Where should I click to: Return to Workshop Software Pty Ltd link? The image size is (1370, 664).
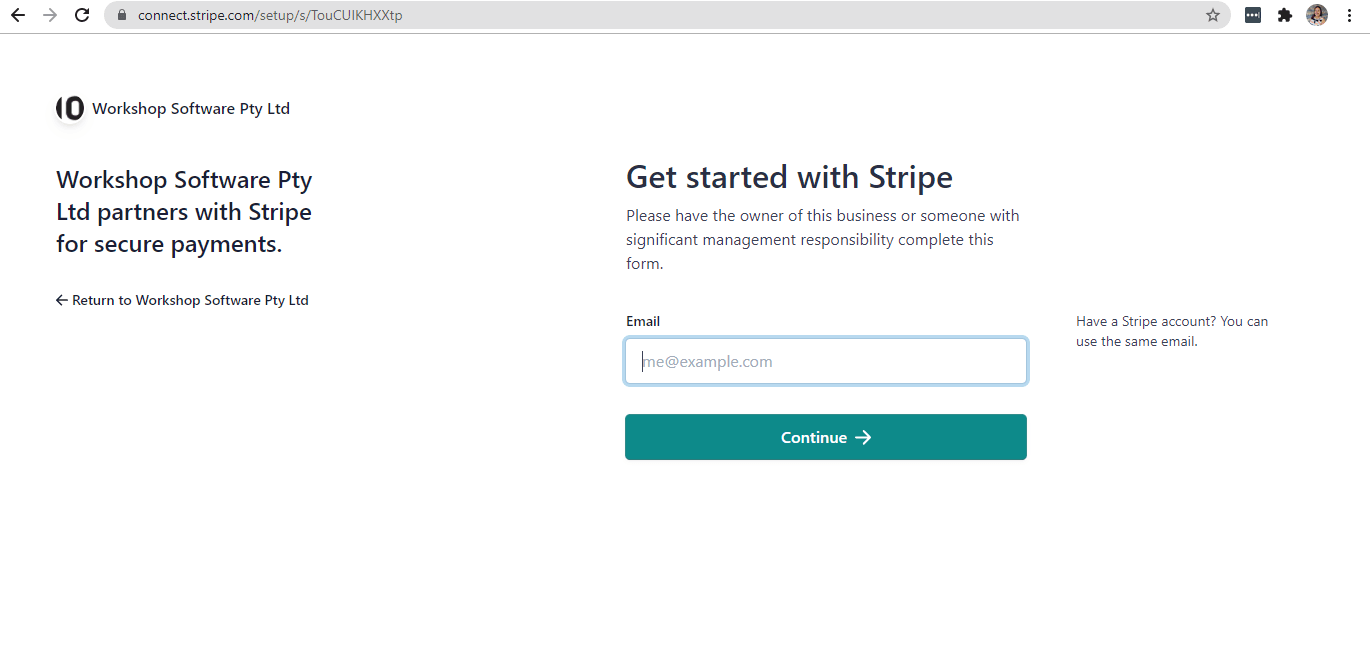pyautogui.click(x=182, y=300)
